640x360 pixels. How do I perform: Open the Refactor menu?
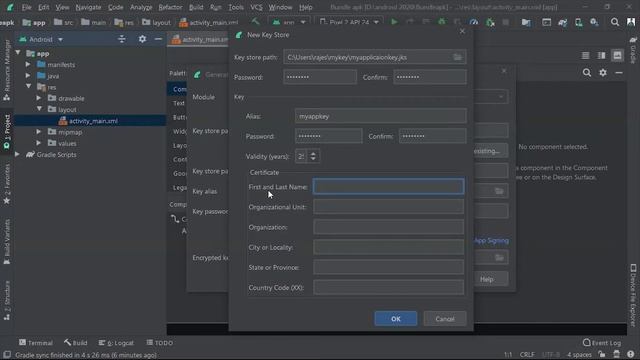click(x=170, y=7)
